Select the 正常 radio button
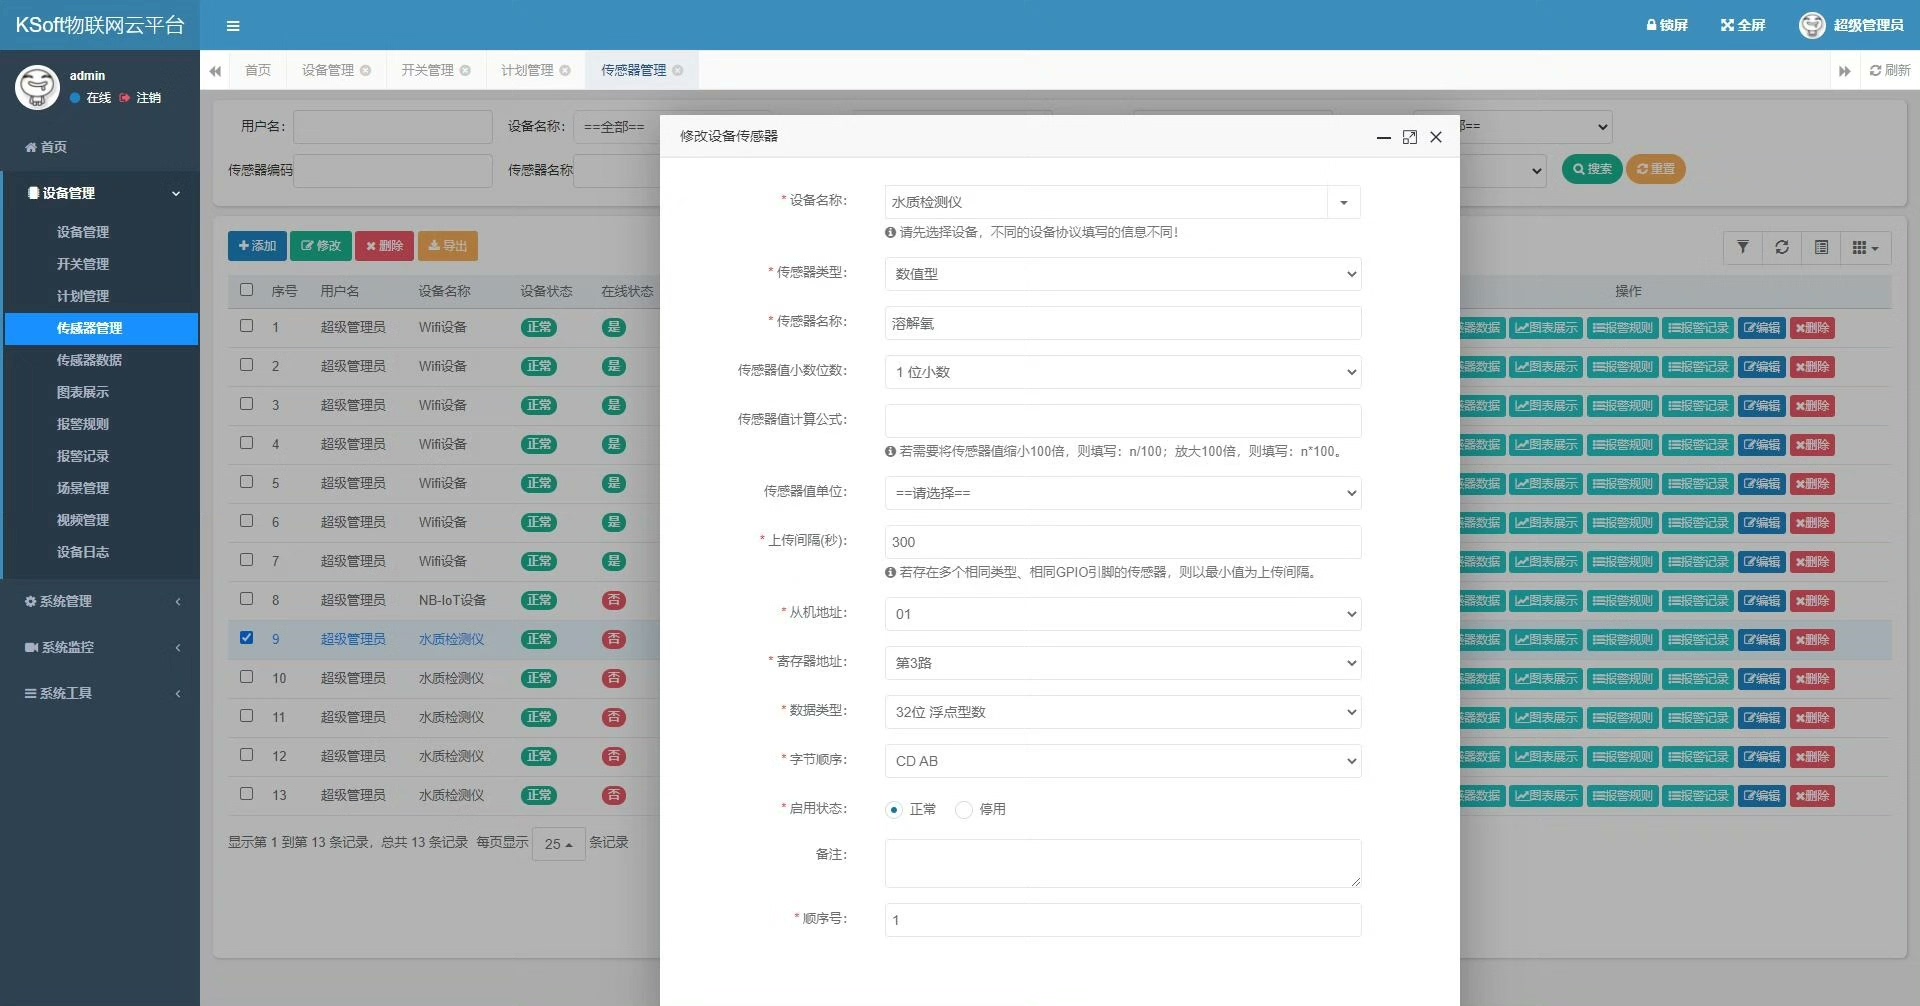 894,810
